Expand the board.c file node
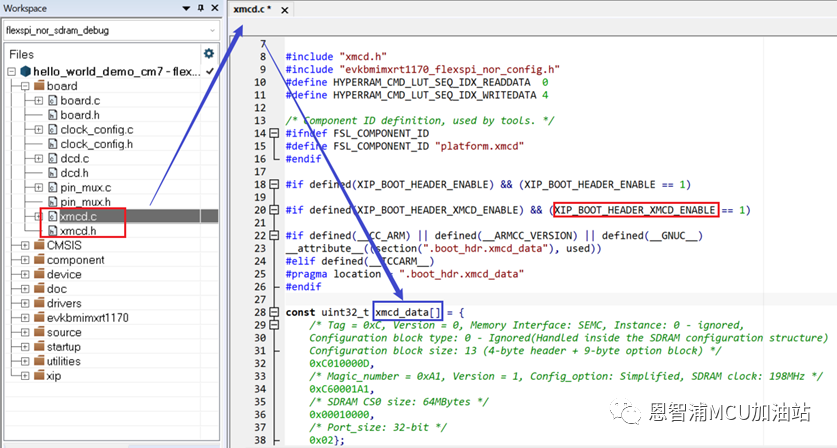This screenshot has width=837, height=448. (x=38, y=100)
